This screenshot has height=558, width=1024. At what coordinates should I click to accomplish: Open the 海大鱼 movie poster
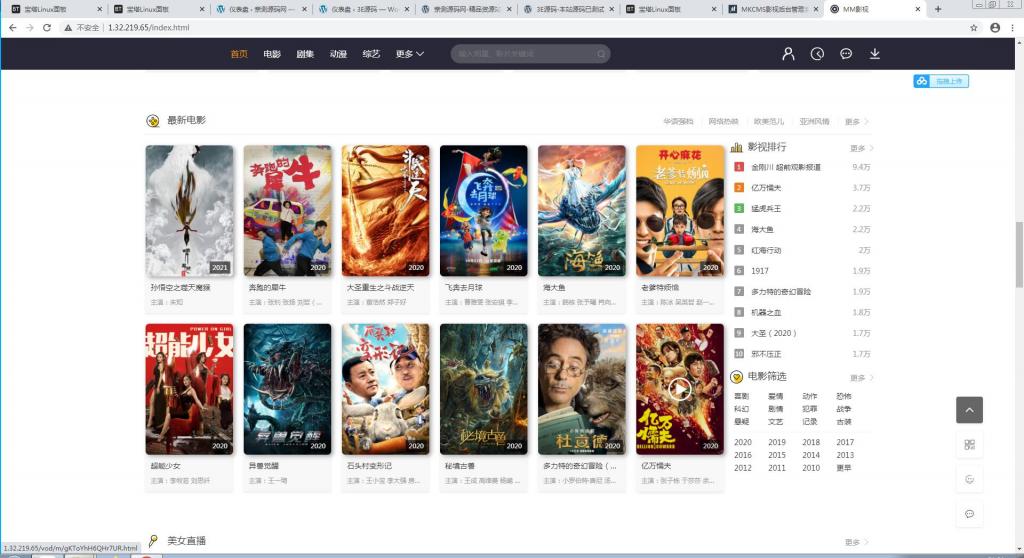[x=582, y=210]
